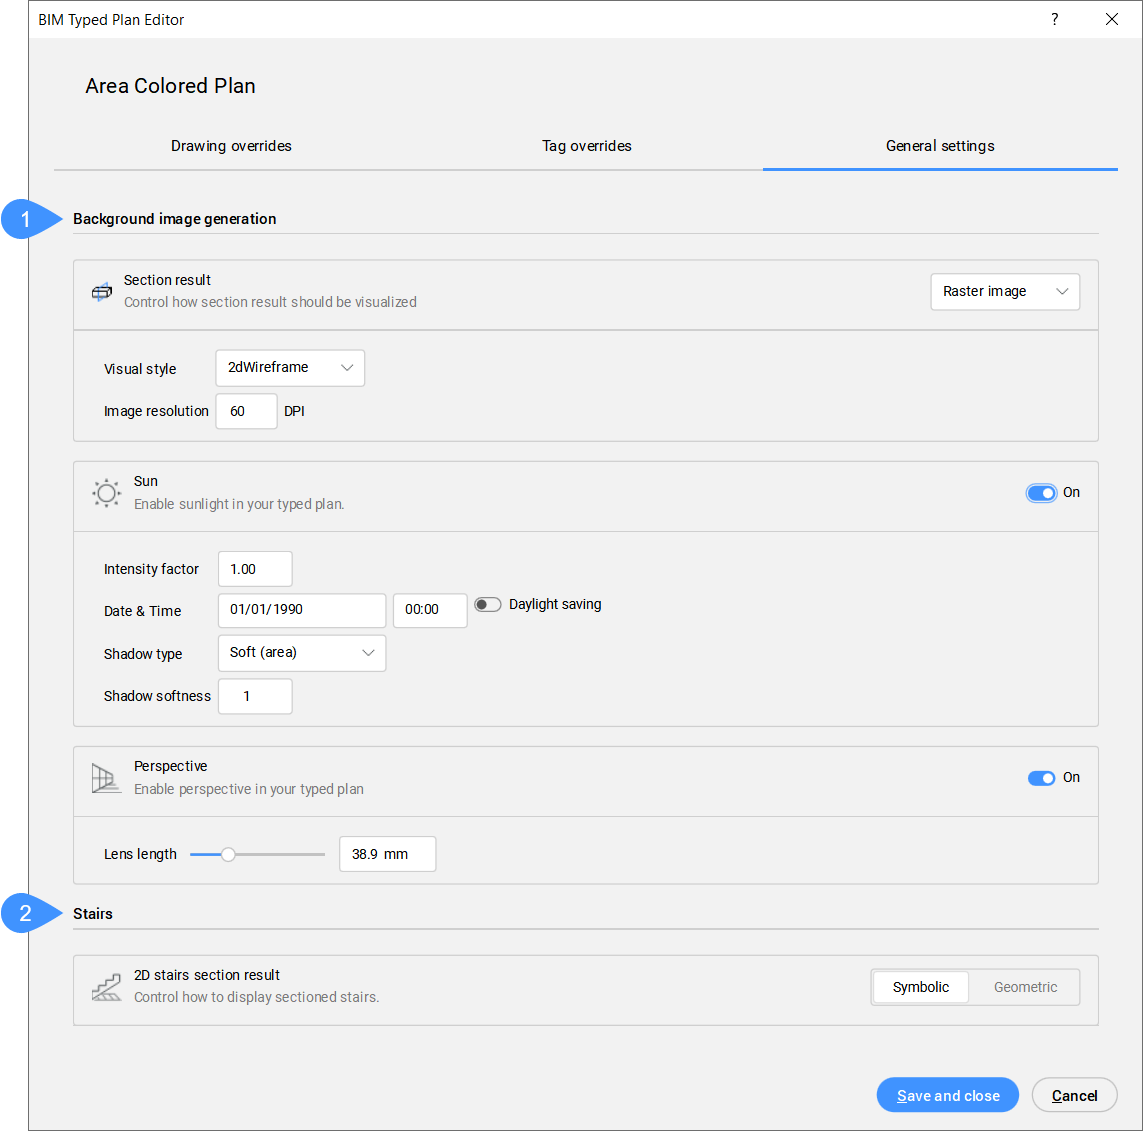This screenshot has width=1143, height=1131.
Task: Select Geometric stairs display option
Action: (1025, 987)
